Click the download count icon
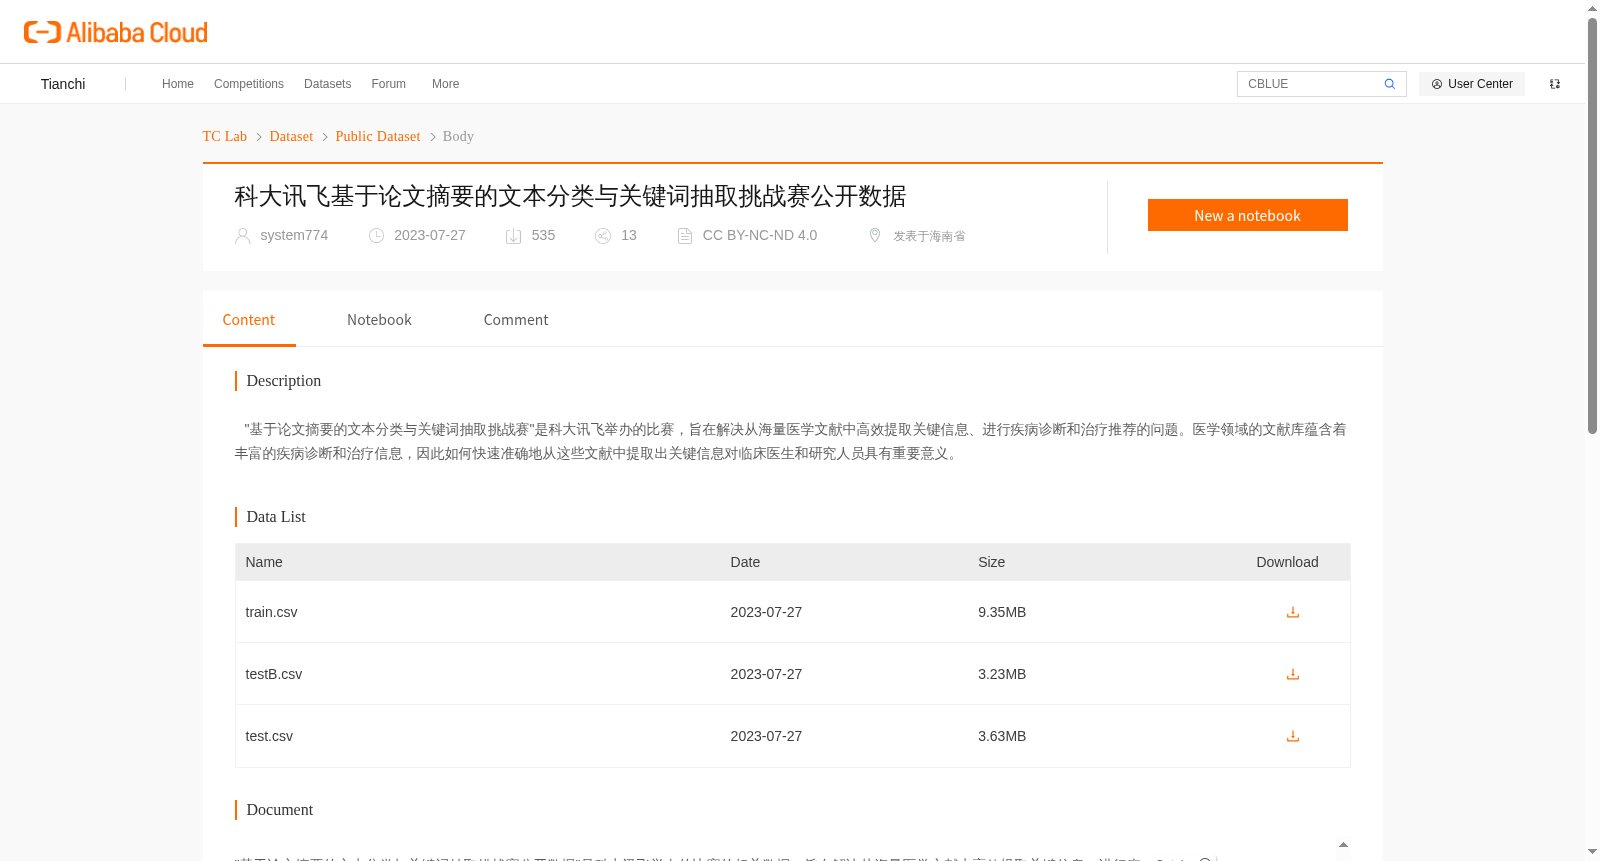 click(513, 236)
